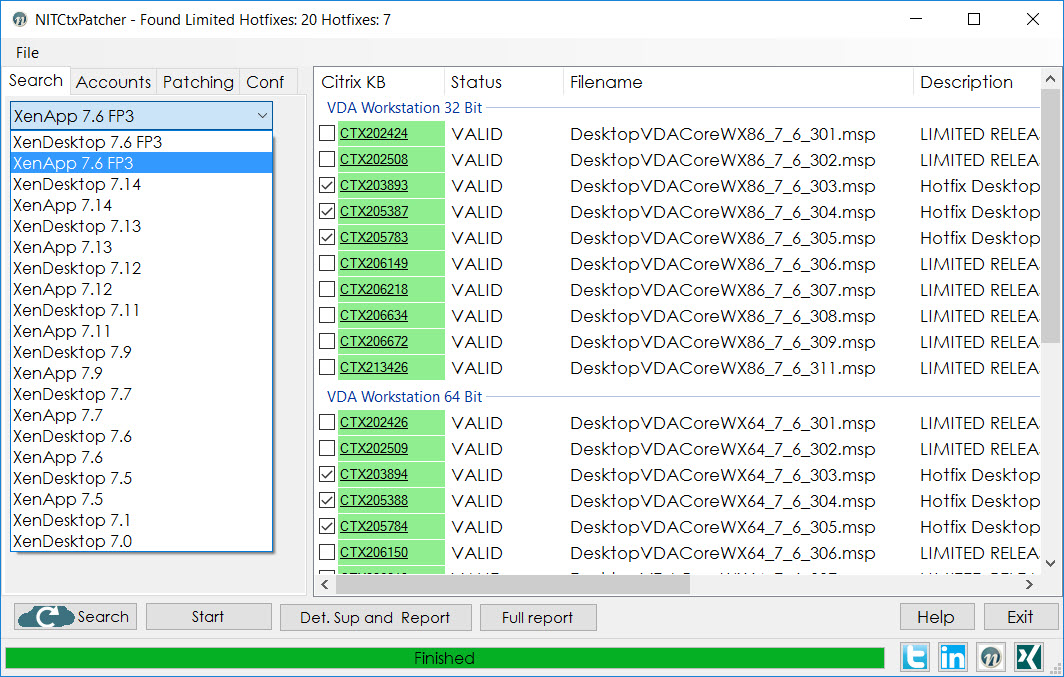Select XenDesktop 7.11 option
Image resolution: width=1064 pixels, height=677 pixels.
pyautogui.click(x=141, y=310)
